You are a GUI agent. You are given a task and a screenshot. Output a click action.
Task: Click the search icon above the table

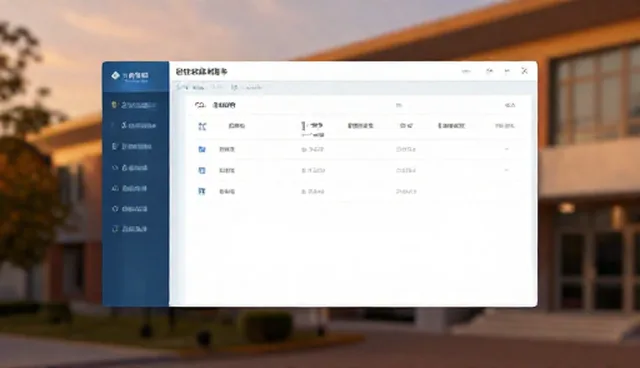200,105
